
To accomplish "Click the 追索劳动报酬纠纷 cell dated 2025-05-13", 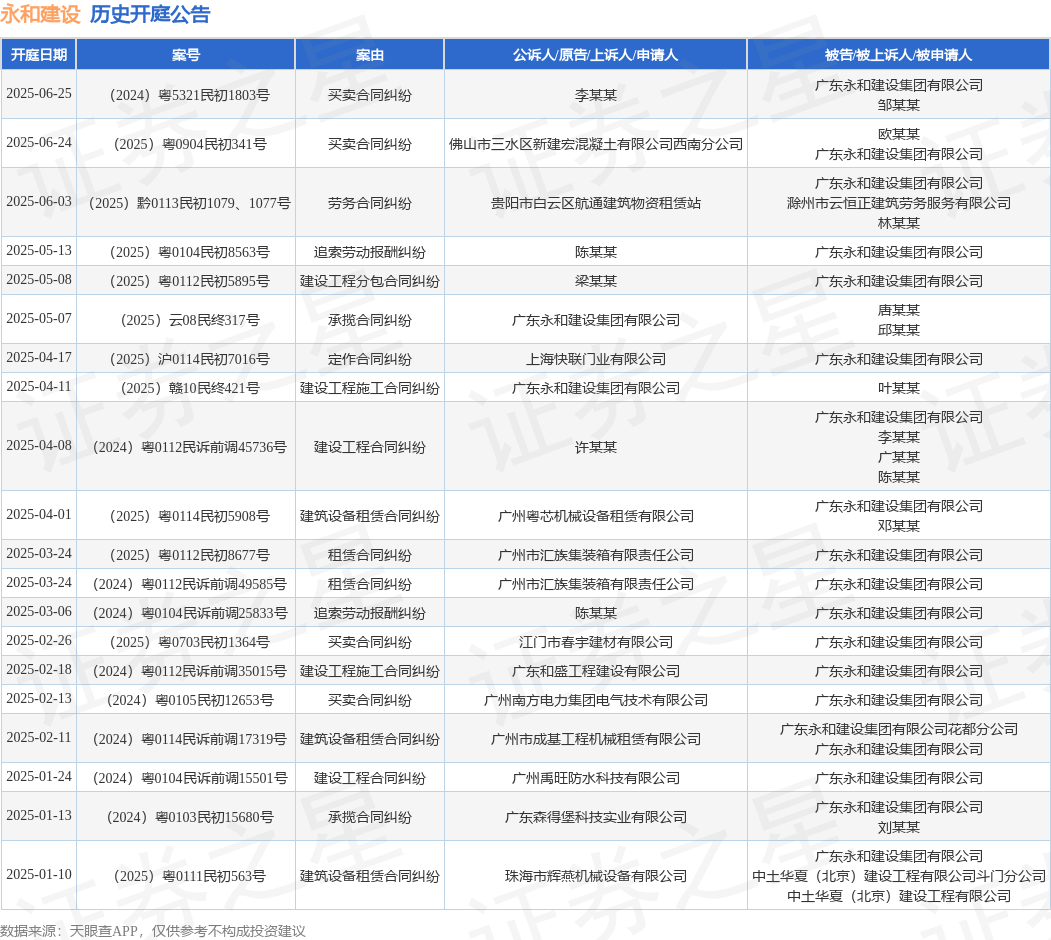I will (369, 252).
